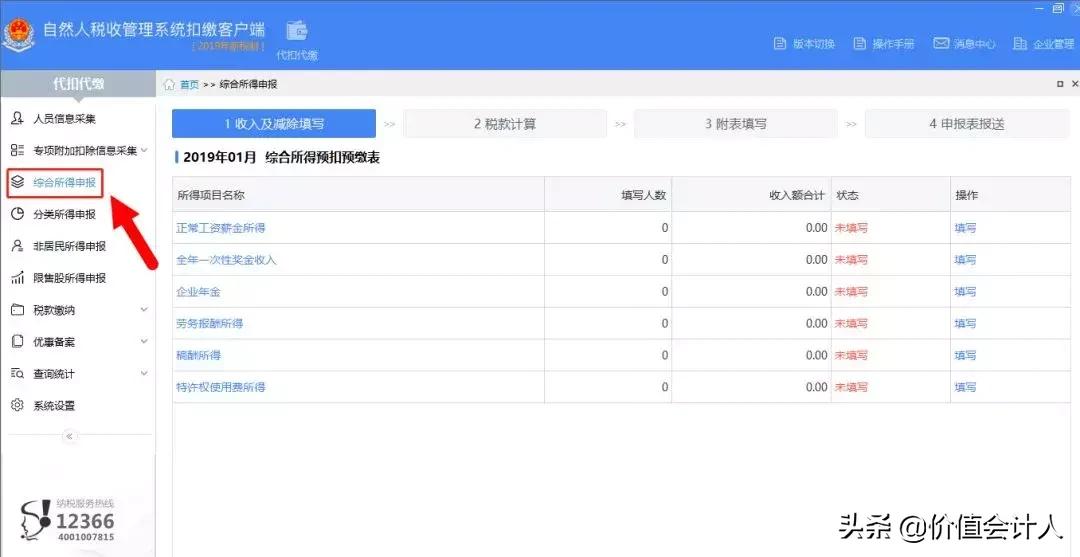Click 2019年01月 综合所得预扣预缴表 title

[282, 158]
